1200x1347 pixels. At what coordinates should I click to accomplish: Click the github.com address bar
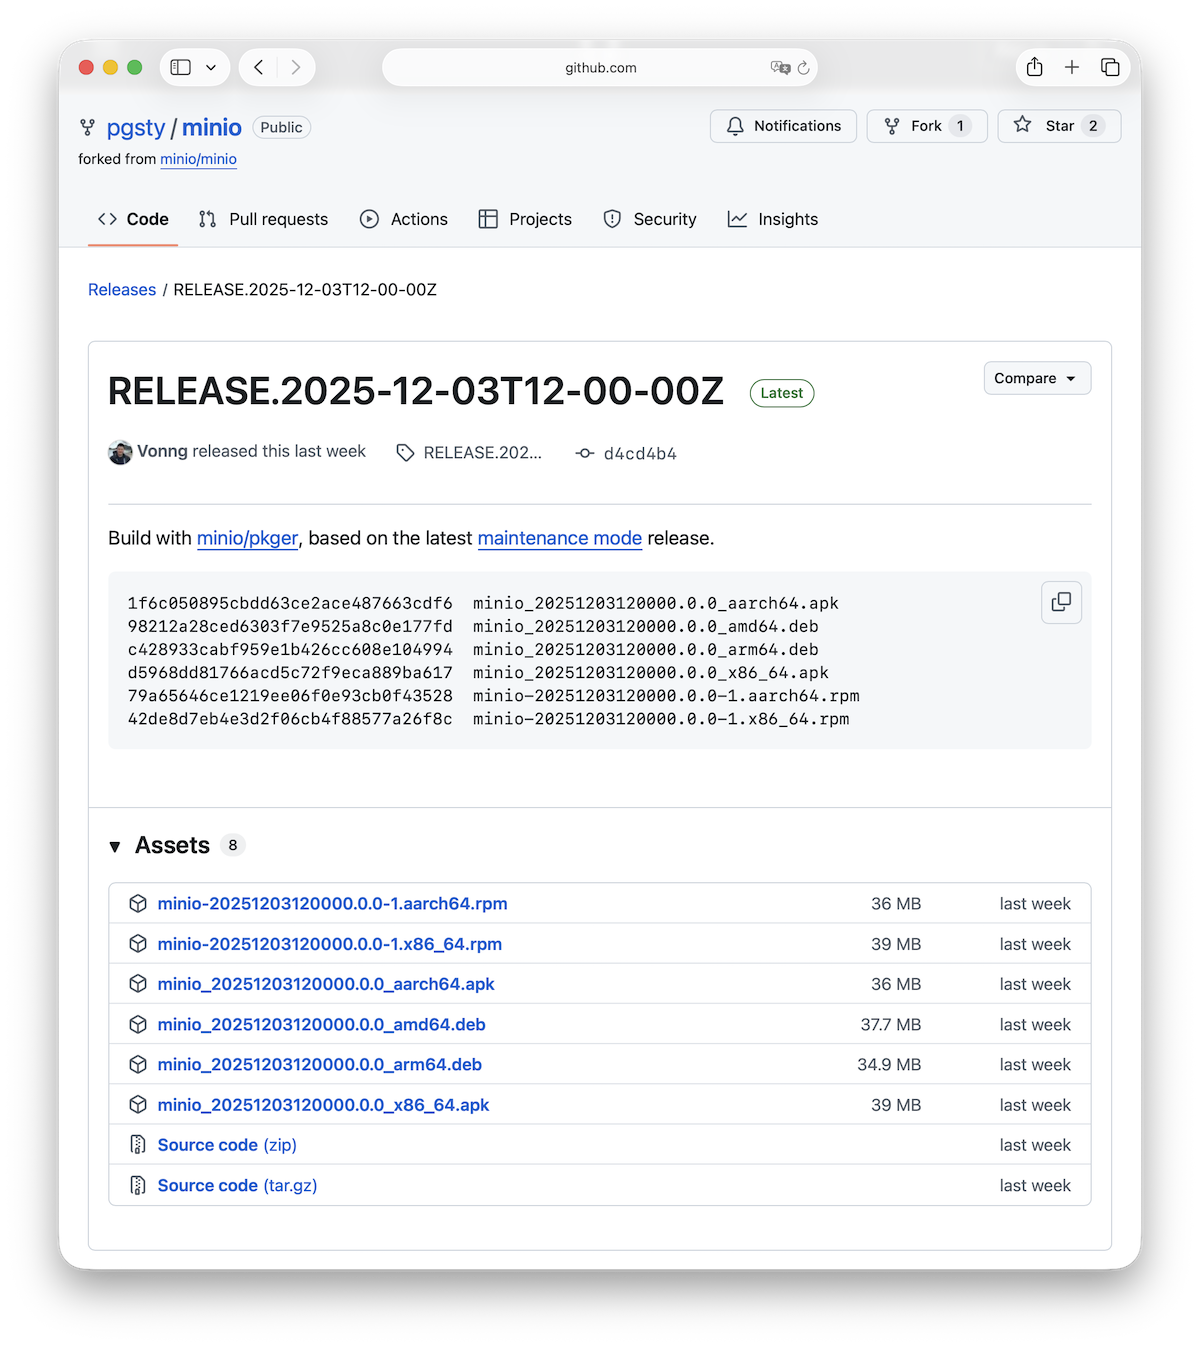[600, 68]
